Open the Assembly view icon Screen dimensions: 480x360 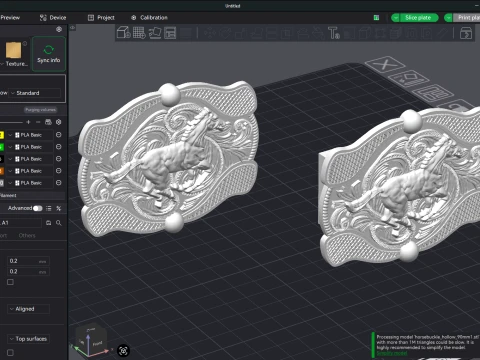[466, 33]
